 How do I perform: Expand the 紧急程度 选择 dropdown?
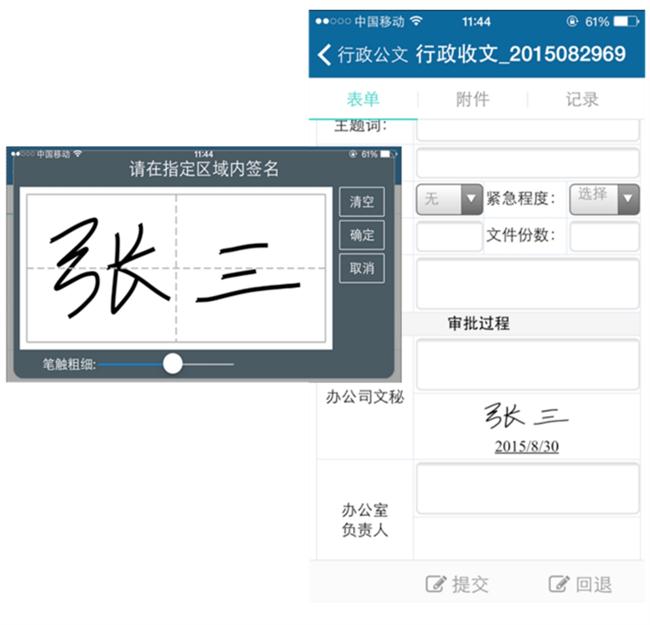coord(604,199)
